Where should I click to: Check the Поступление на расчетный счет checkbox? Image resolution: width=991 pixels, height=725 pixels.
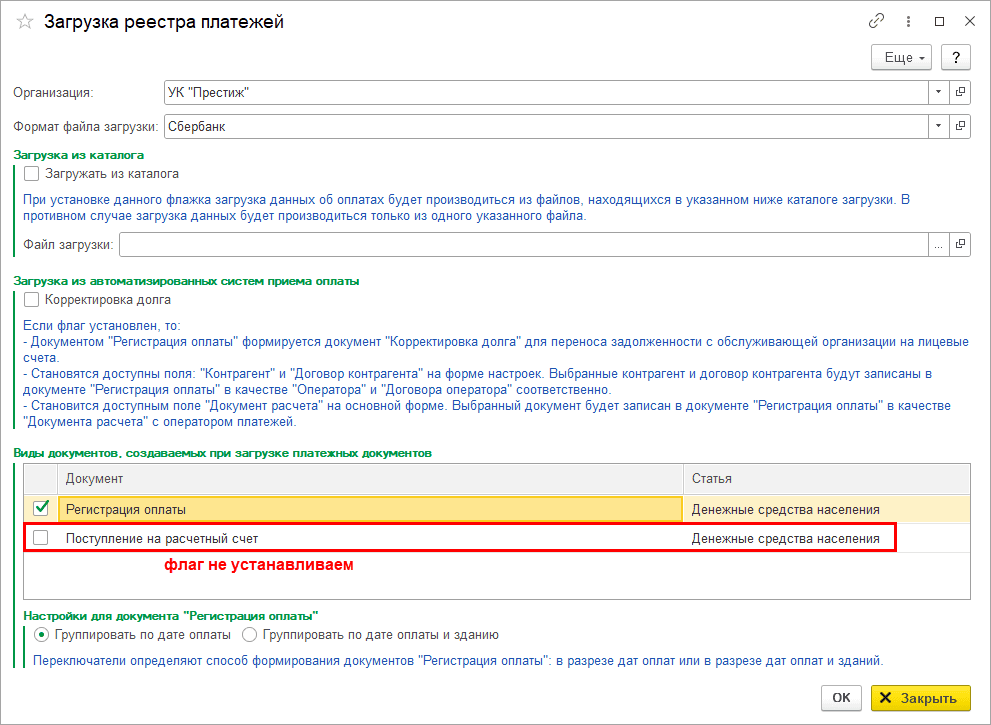pyautogui.click(x=41, y=538)
